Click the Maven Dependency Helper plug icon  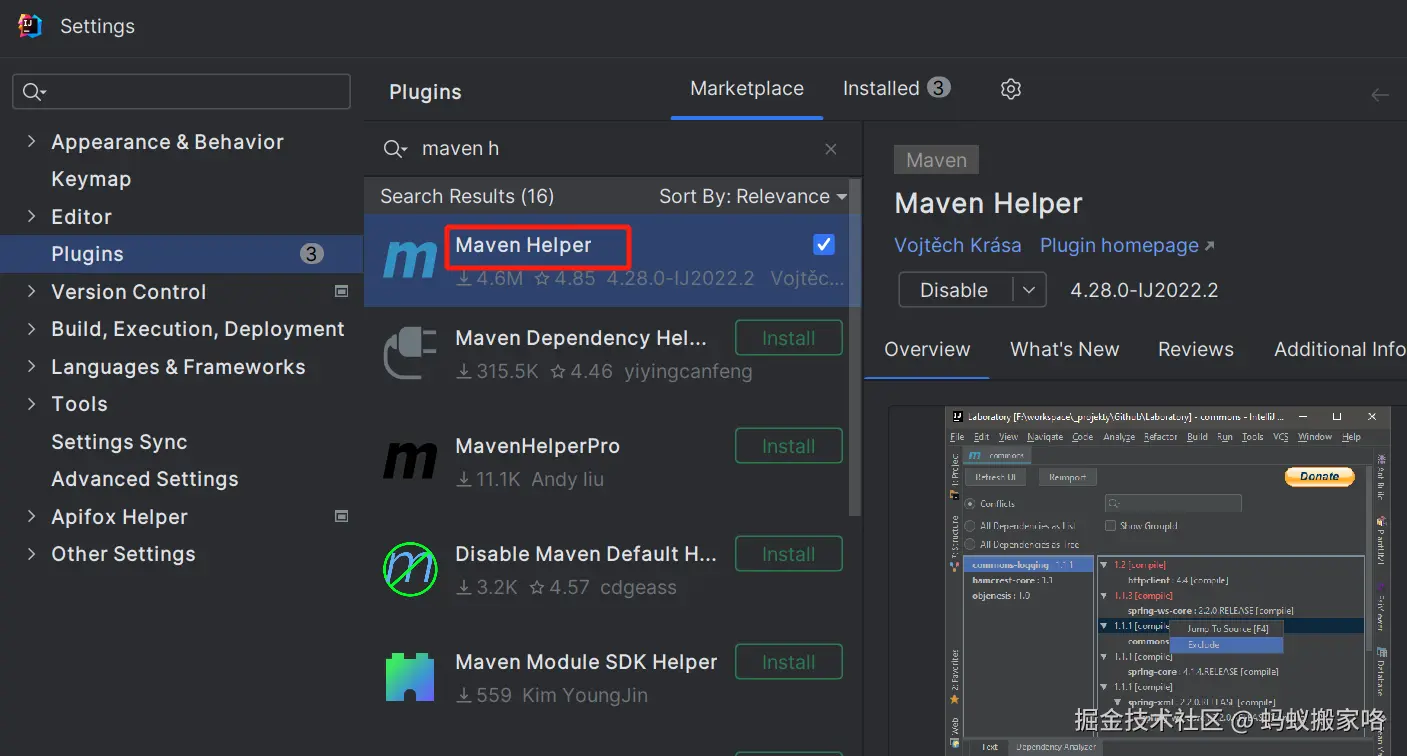410,354
